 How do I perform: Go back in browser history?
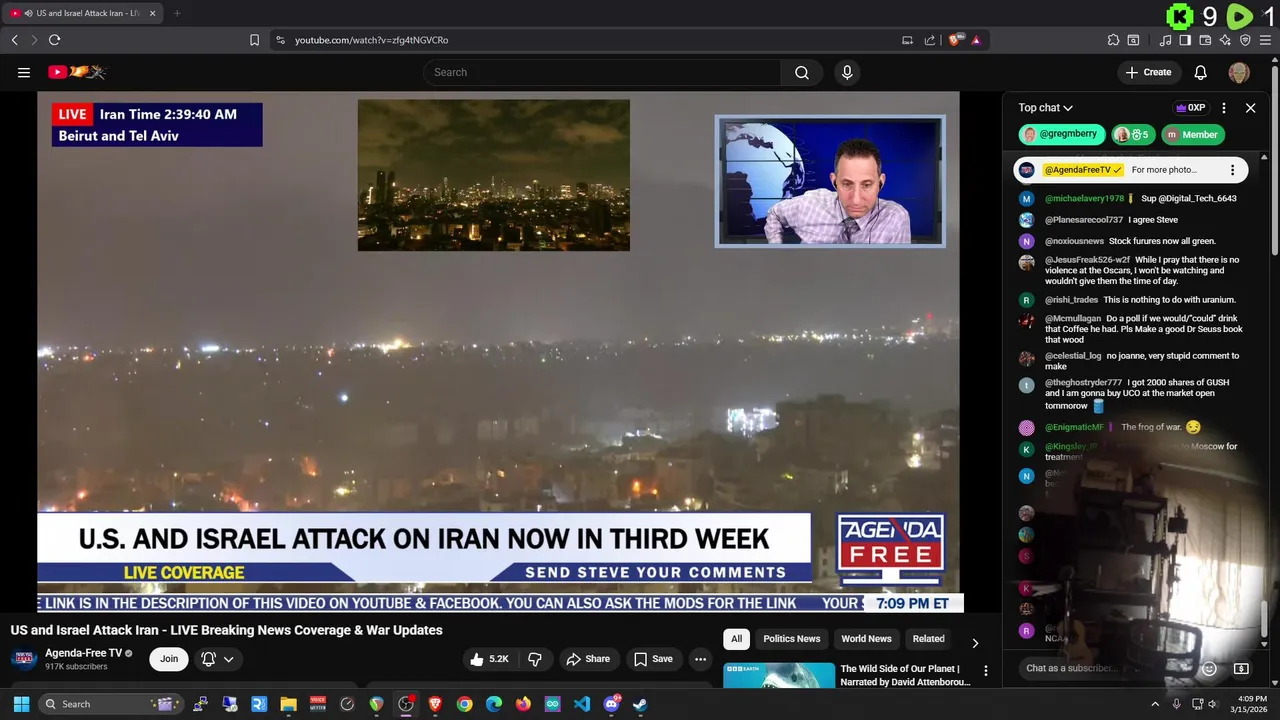tap(14, 40)
